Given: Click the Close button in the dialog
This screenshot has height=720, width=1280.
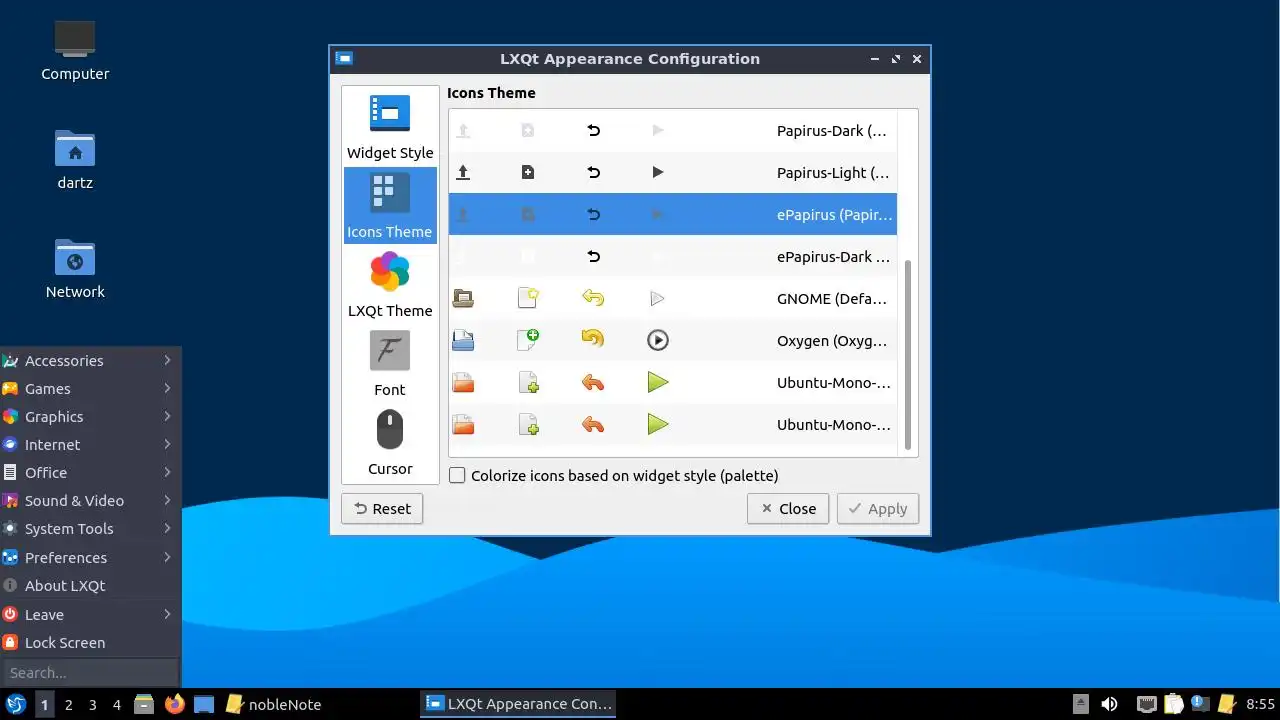Looking at the screenshot, I should click(x=788, y=508).
